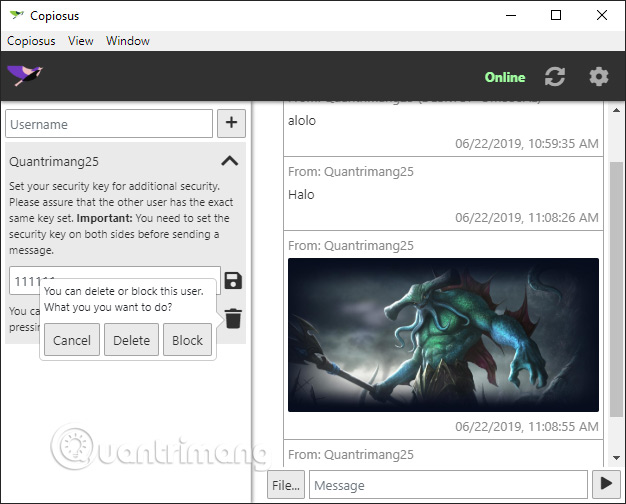626x504 pixels.
Task: Click the Cancel button in popup
Action: click(72, 340)
